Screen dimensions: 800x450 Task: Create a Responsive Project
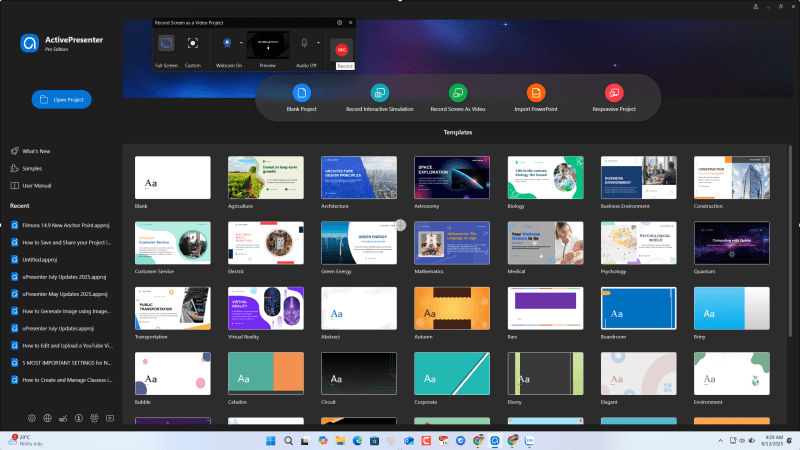pyautogui.click(x=614, y=93)
